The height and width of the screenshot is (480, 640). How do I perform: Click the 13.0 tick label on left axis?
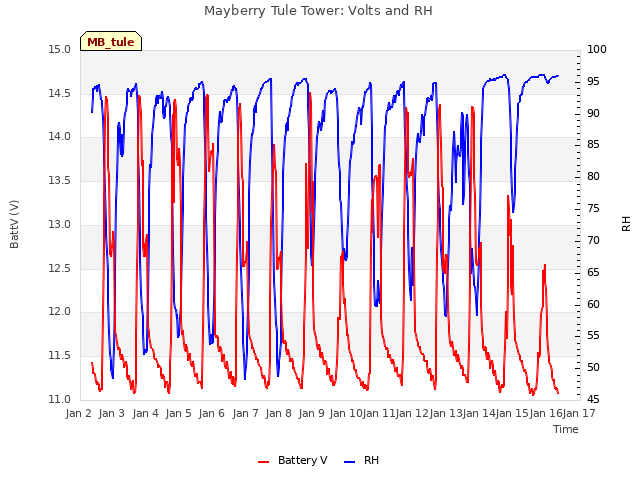pyautogui.click(x=60, y=224)
